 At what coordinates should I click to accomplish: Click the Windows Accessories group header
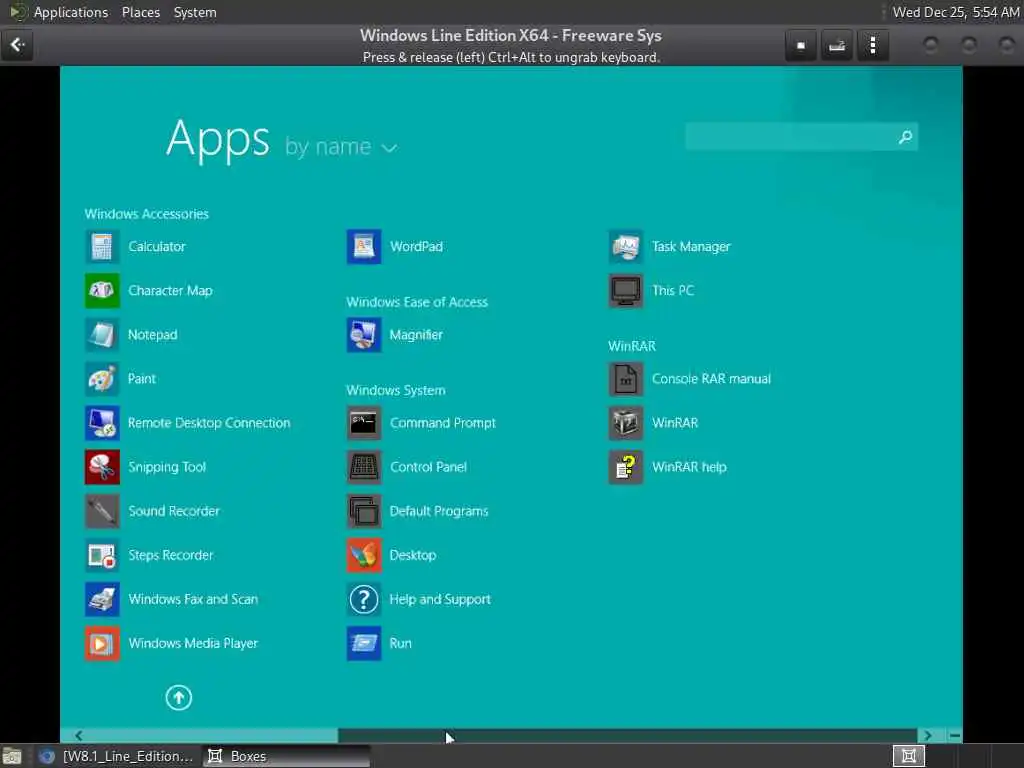coord(147,214)
